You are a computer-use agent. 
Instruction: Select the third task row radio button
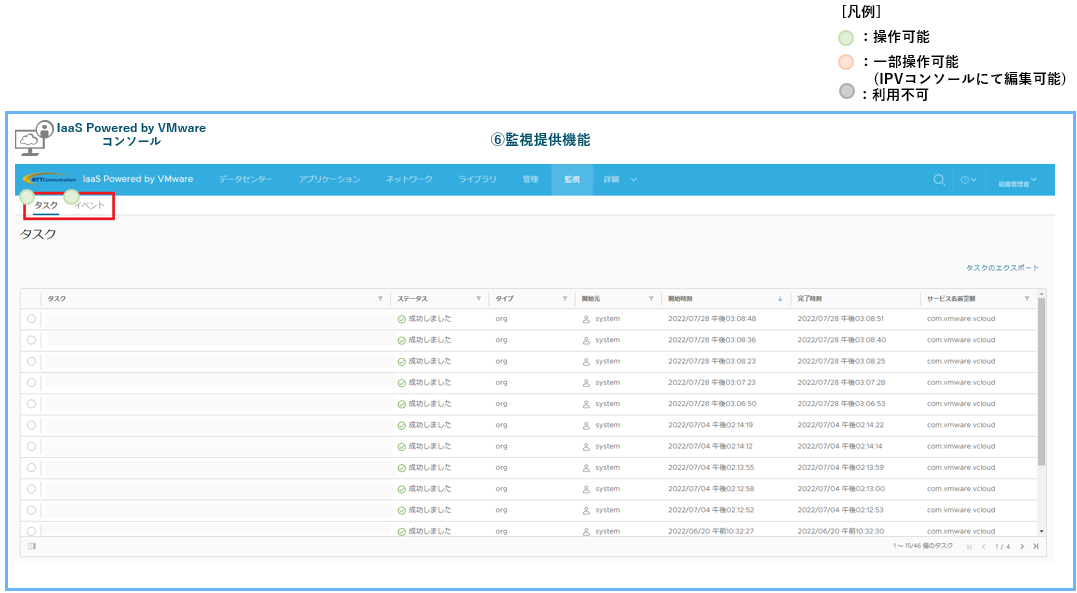coord(32,361)
